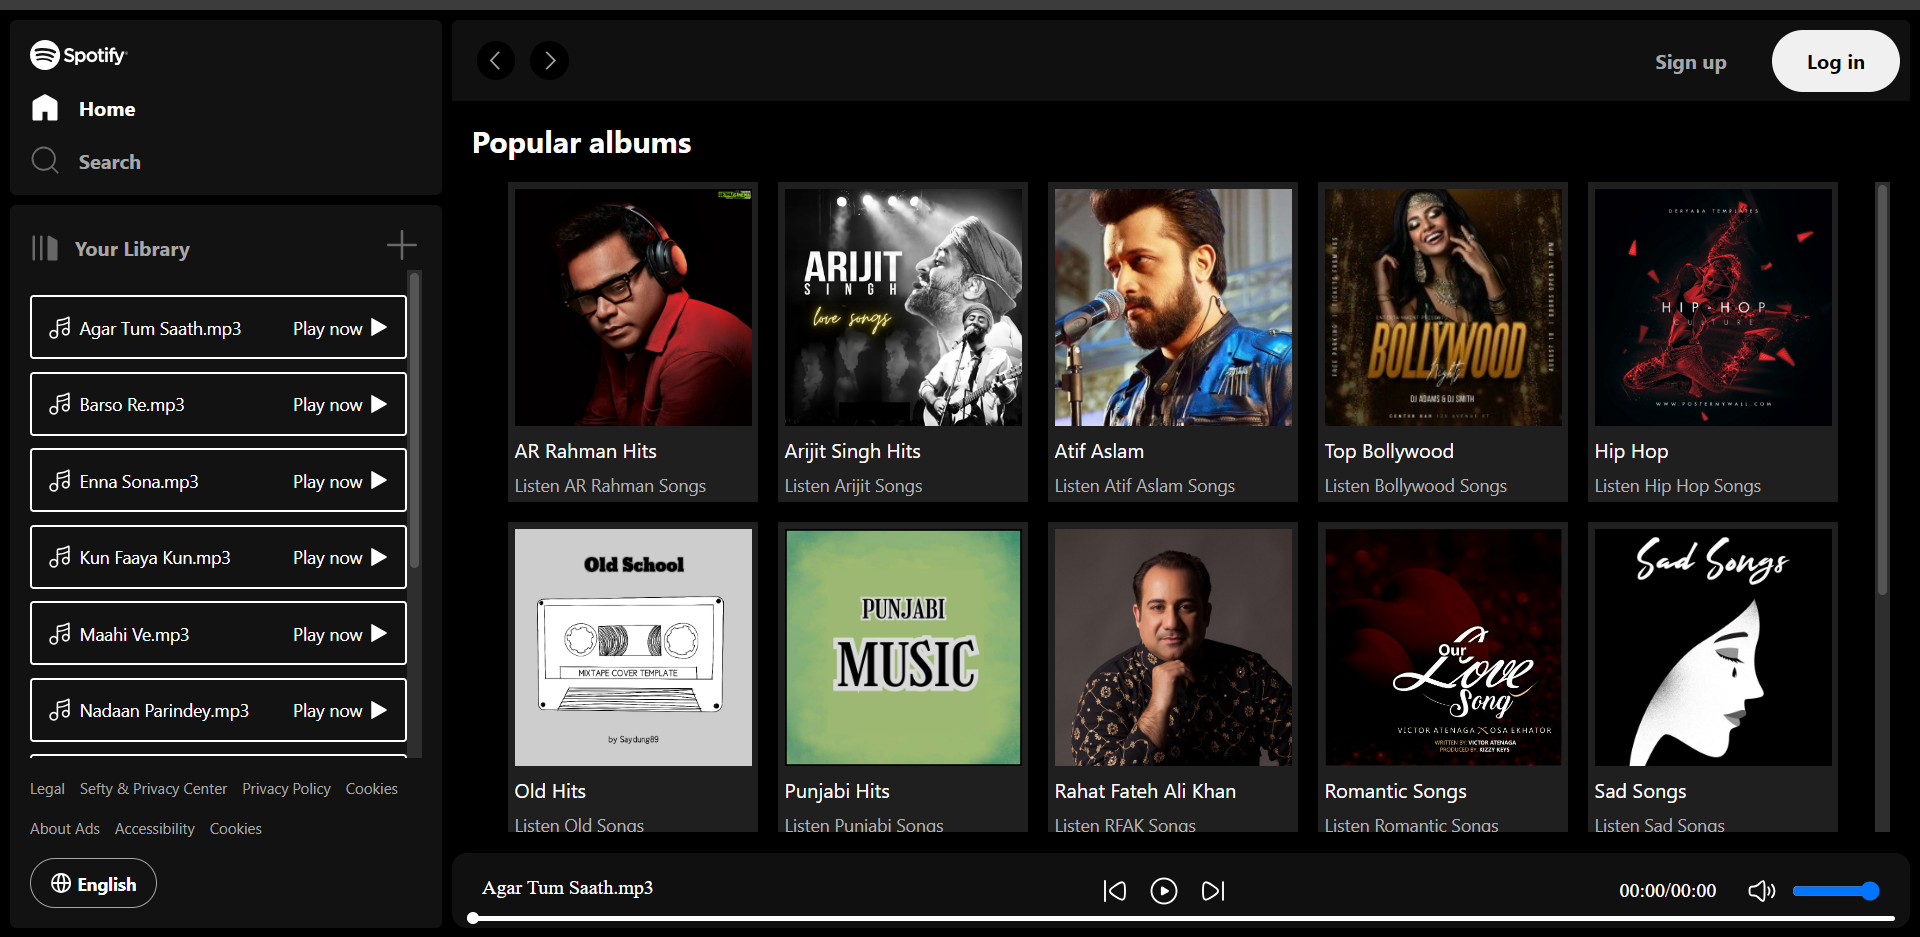
Task: Select the Agar Tum Saath.mp3 song title
Action: click(160, 328)
